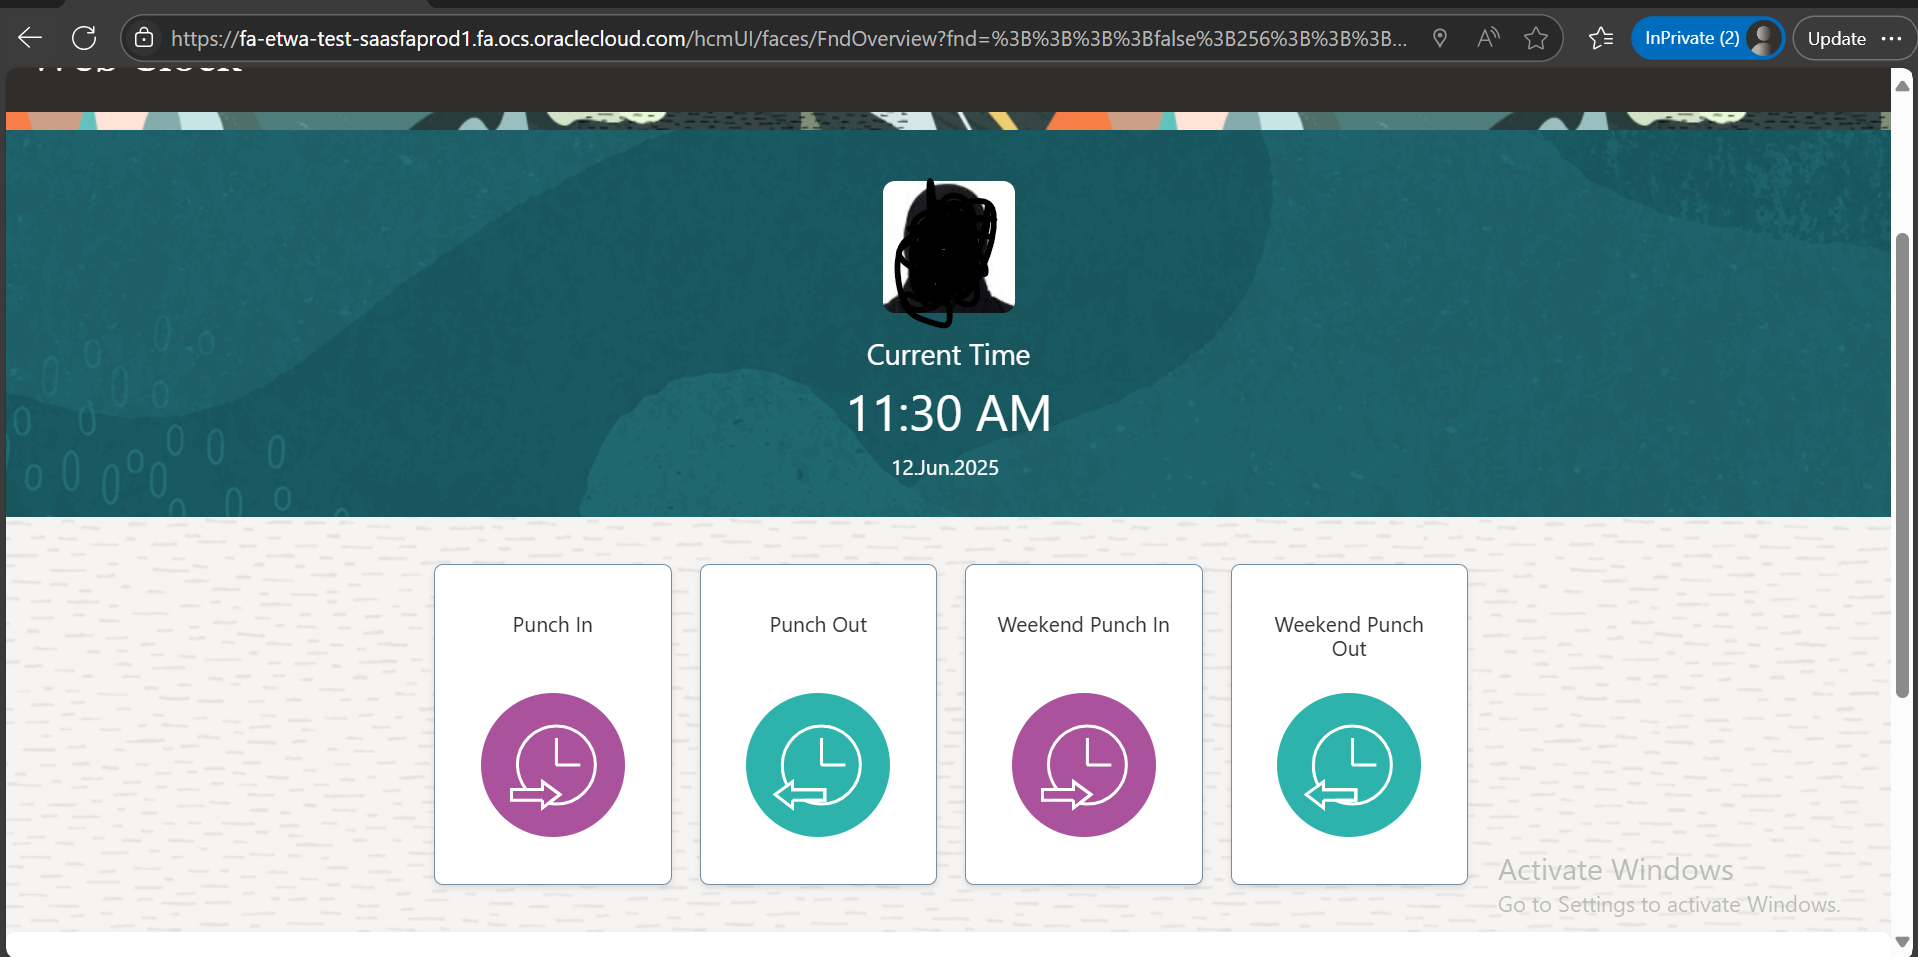The image size is (1918, 957).
Task: Click the scrollbar up arrow
Action: point(1902,86)
